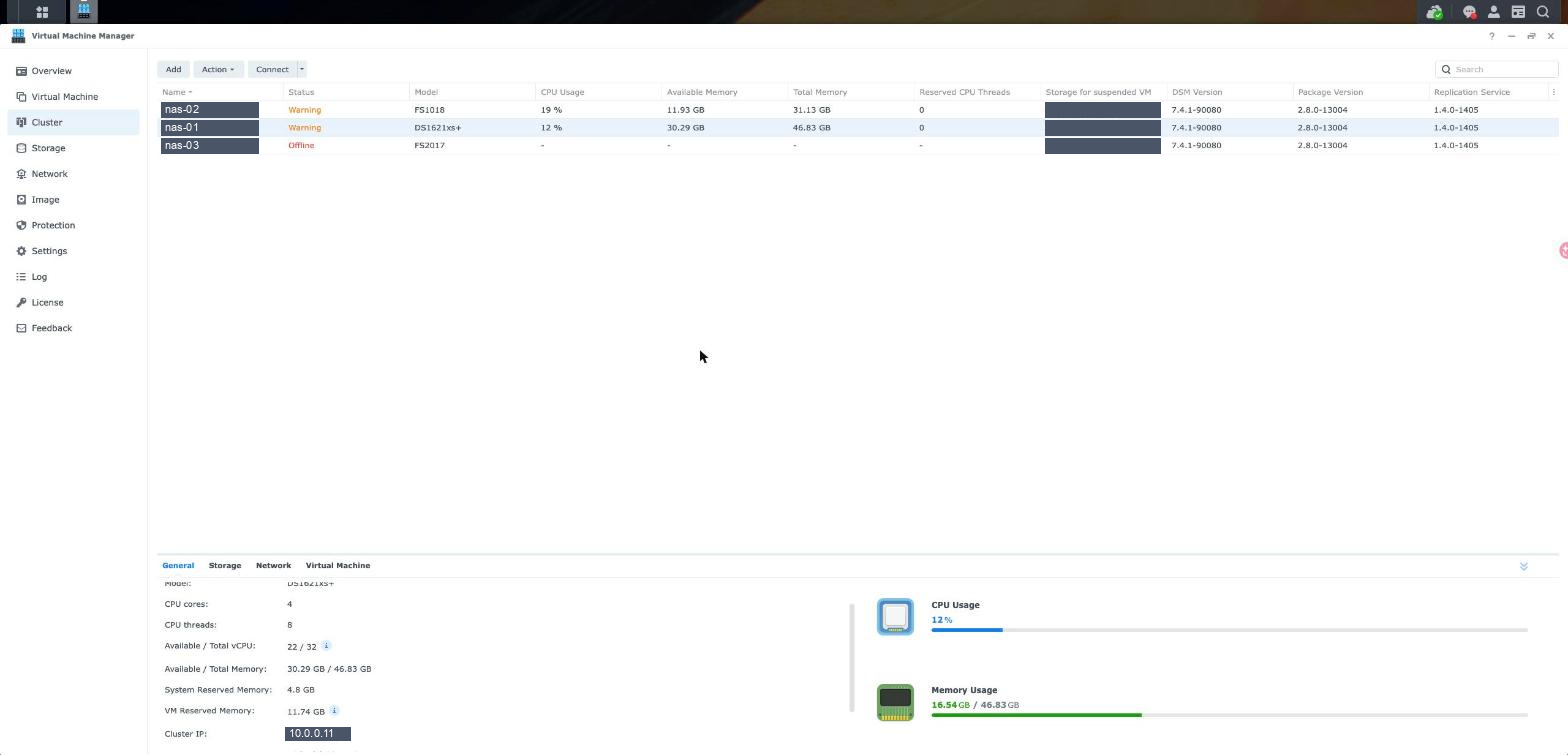Select the nas-01 host row name
The width and height of the screenshot is (1568, 755).
click(x=210, y=128)
